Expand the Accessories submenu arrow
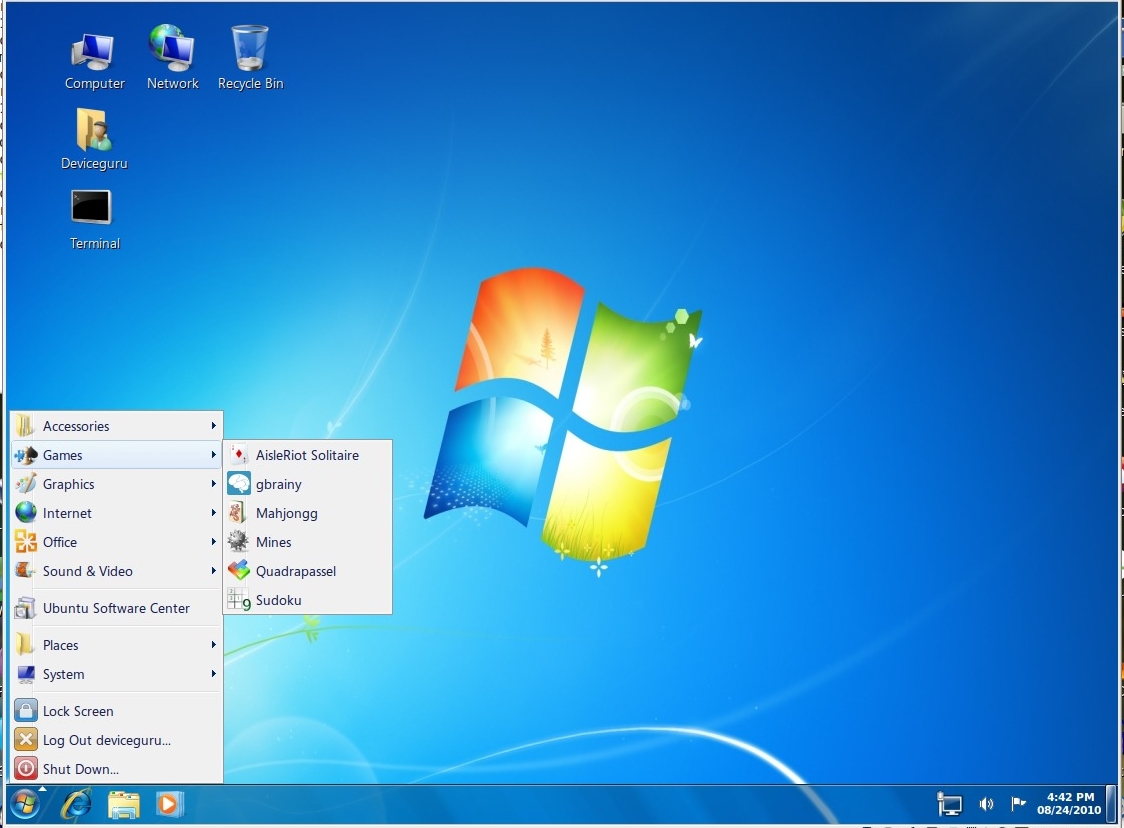Screen dimensions: 1124x828 (213, 425)
